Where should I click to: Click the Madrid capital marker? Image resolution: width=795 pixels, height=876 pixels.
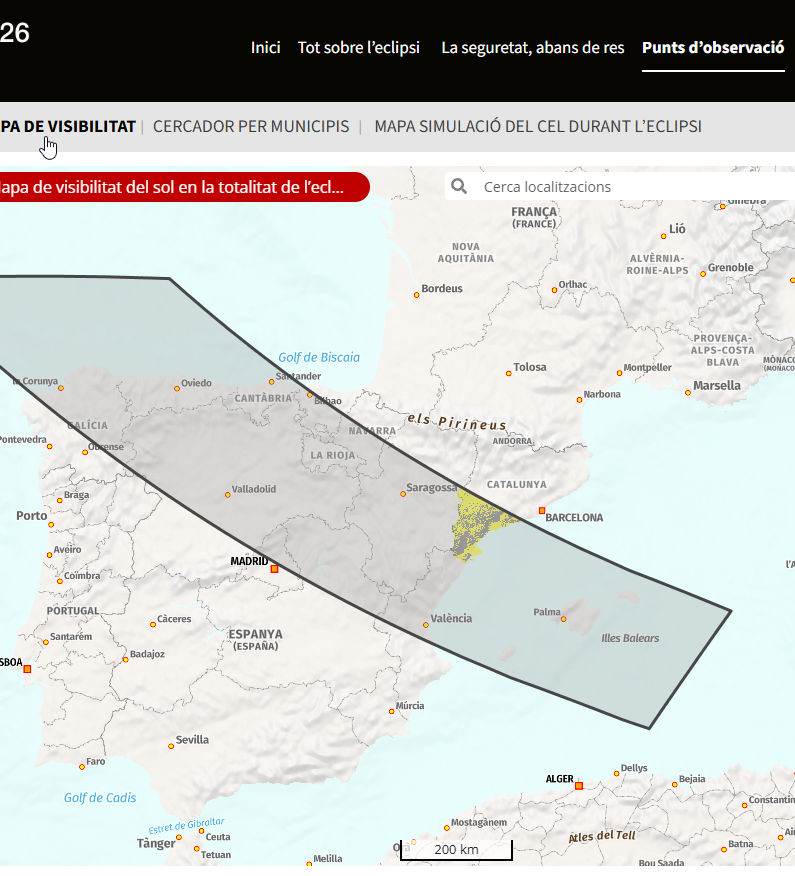(274, 569)
